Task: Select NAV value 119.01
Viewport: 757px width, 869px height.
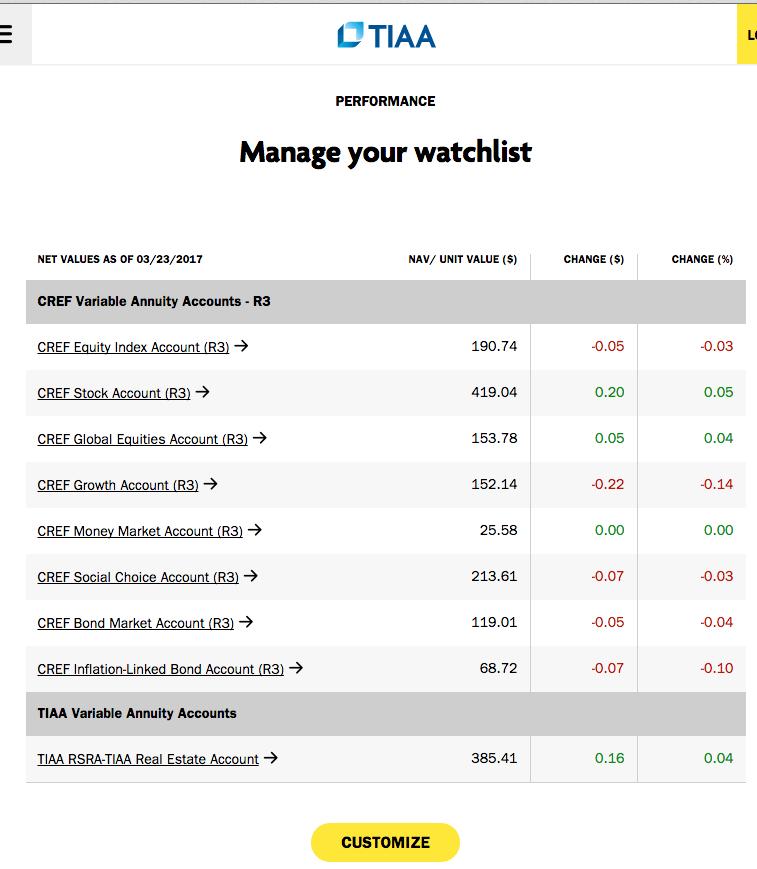Action: click(494, 622)
